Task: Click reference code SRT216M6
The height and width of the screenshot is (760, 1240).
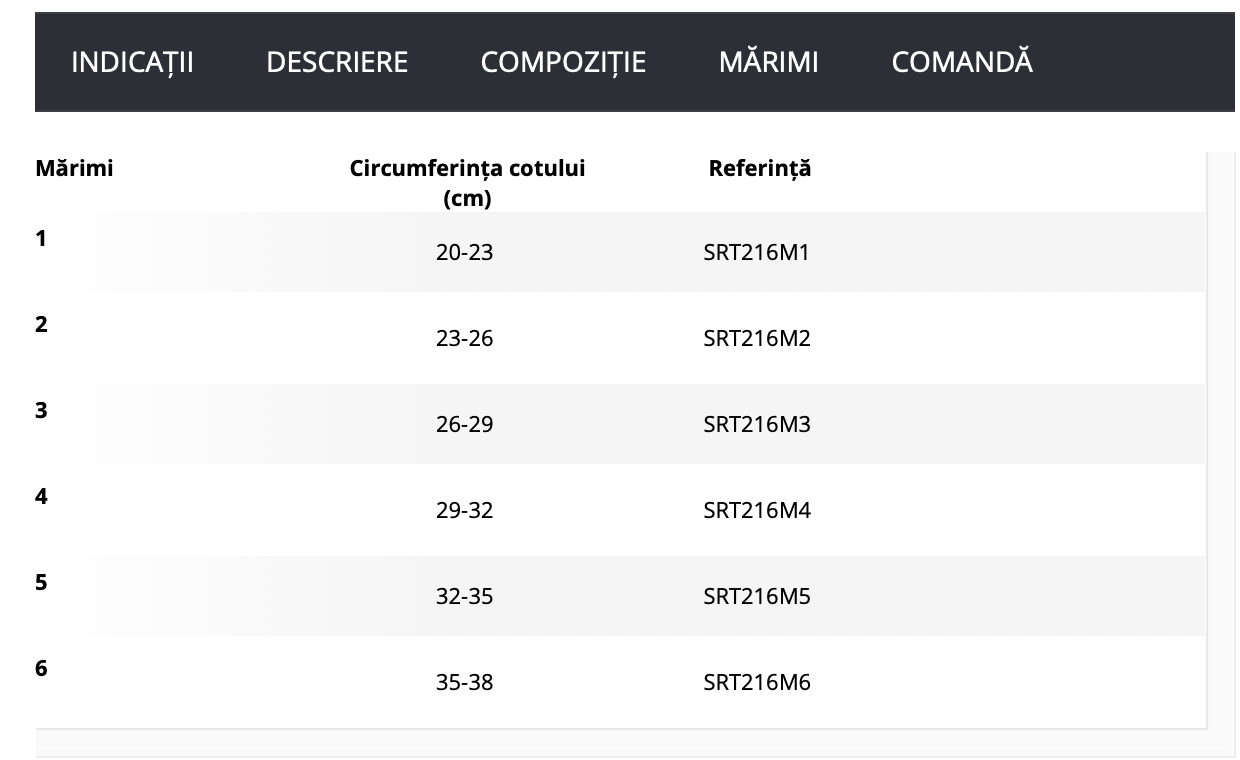Action: pyautogui.click(x=756, y=683)
